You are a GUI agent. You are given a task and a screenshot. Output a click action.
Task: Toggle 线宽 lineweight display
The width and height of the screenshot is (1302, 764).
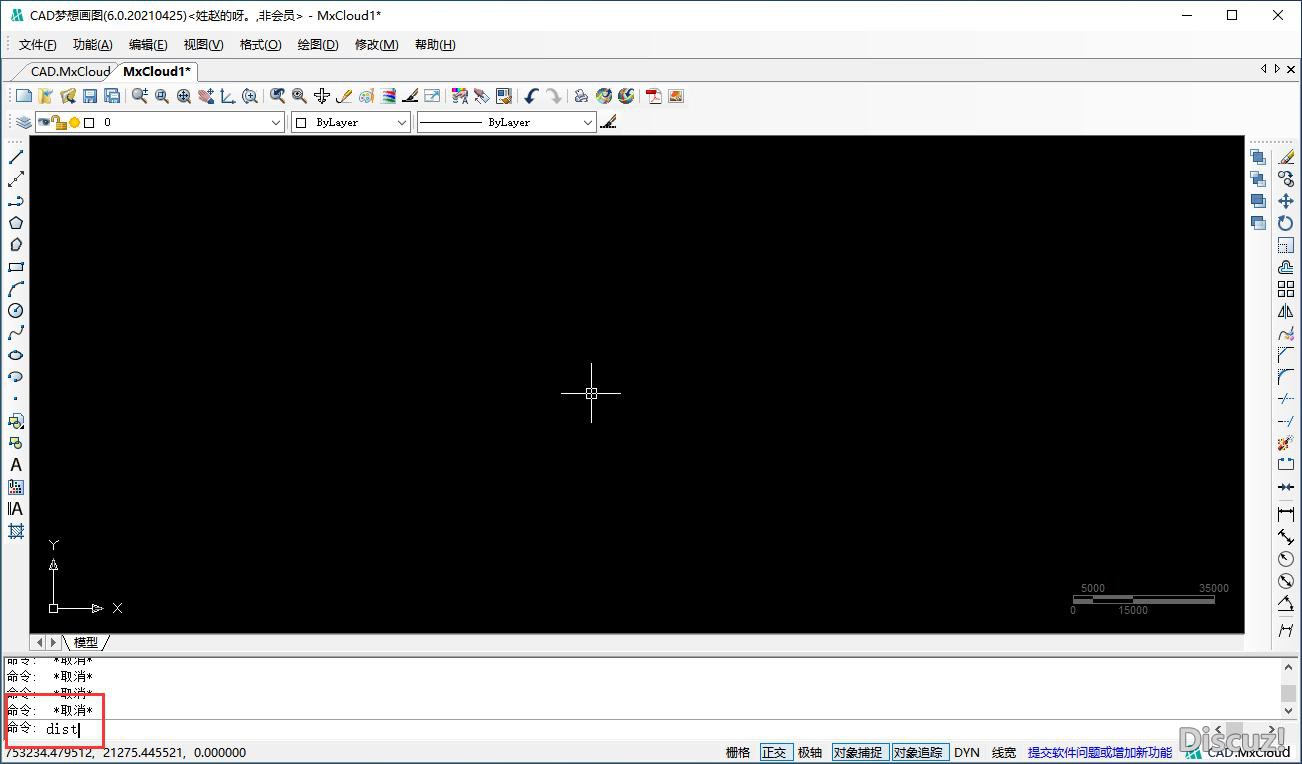[1004, 752]
